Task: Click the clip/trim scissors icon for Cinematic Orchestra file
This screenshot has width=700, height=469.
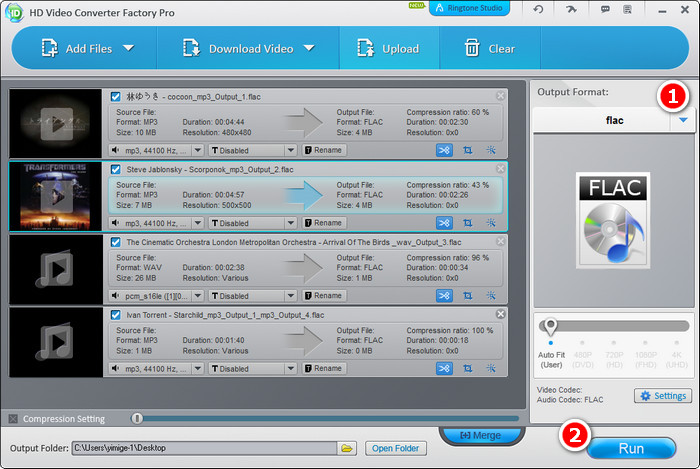Action: click(x=444, y=296)
